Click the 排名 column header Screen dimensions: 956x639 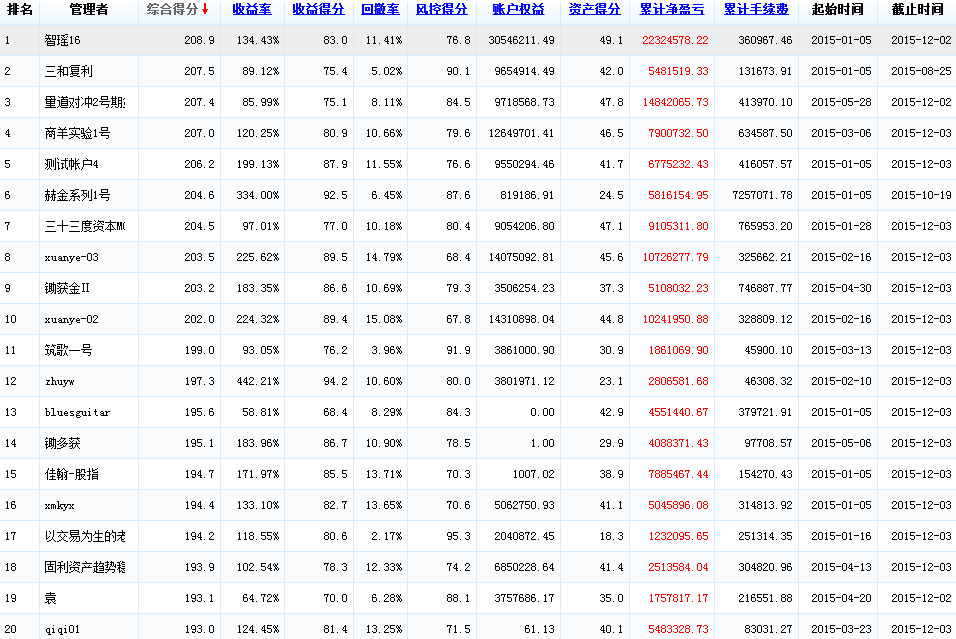tap(20, 9)
